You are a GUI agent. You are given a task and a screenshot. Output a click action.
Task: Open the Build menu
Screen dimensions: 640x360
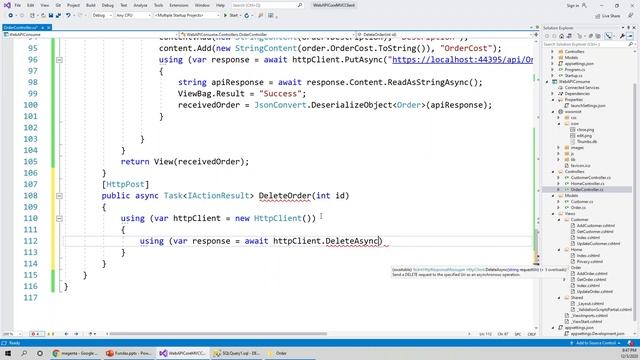pyautogui.click(x=91, y=5)
